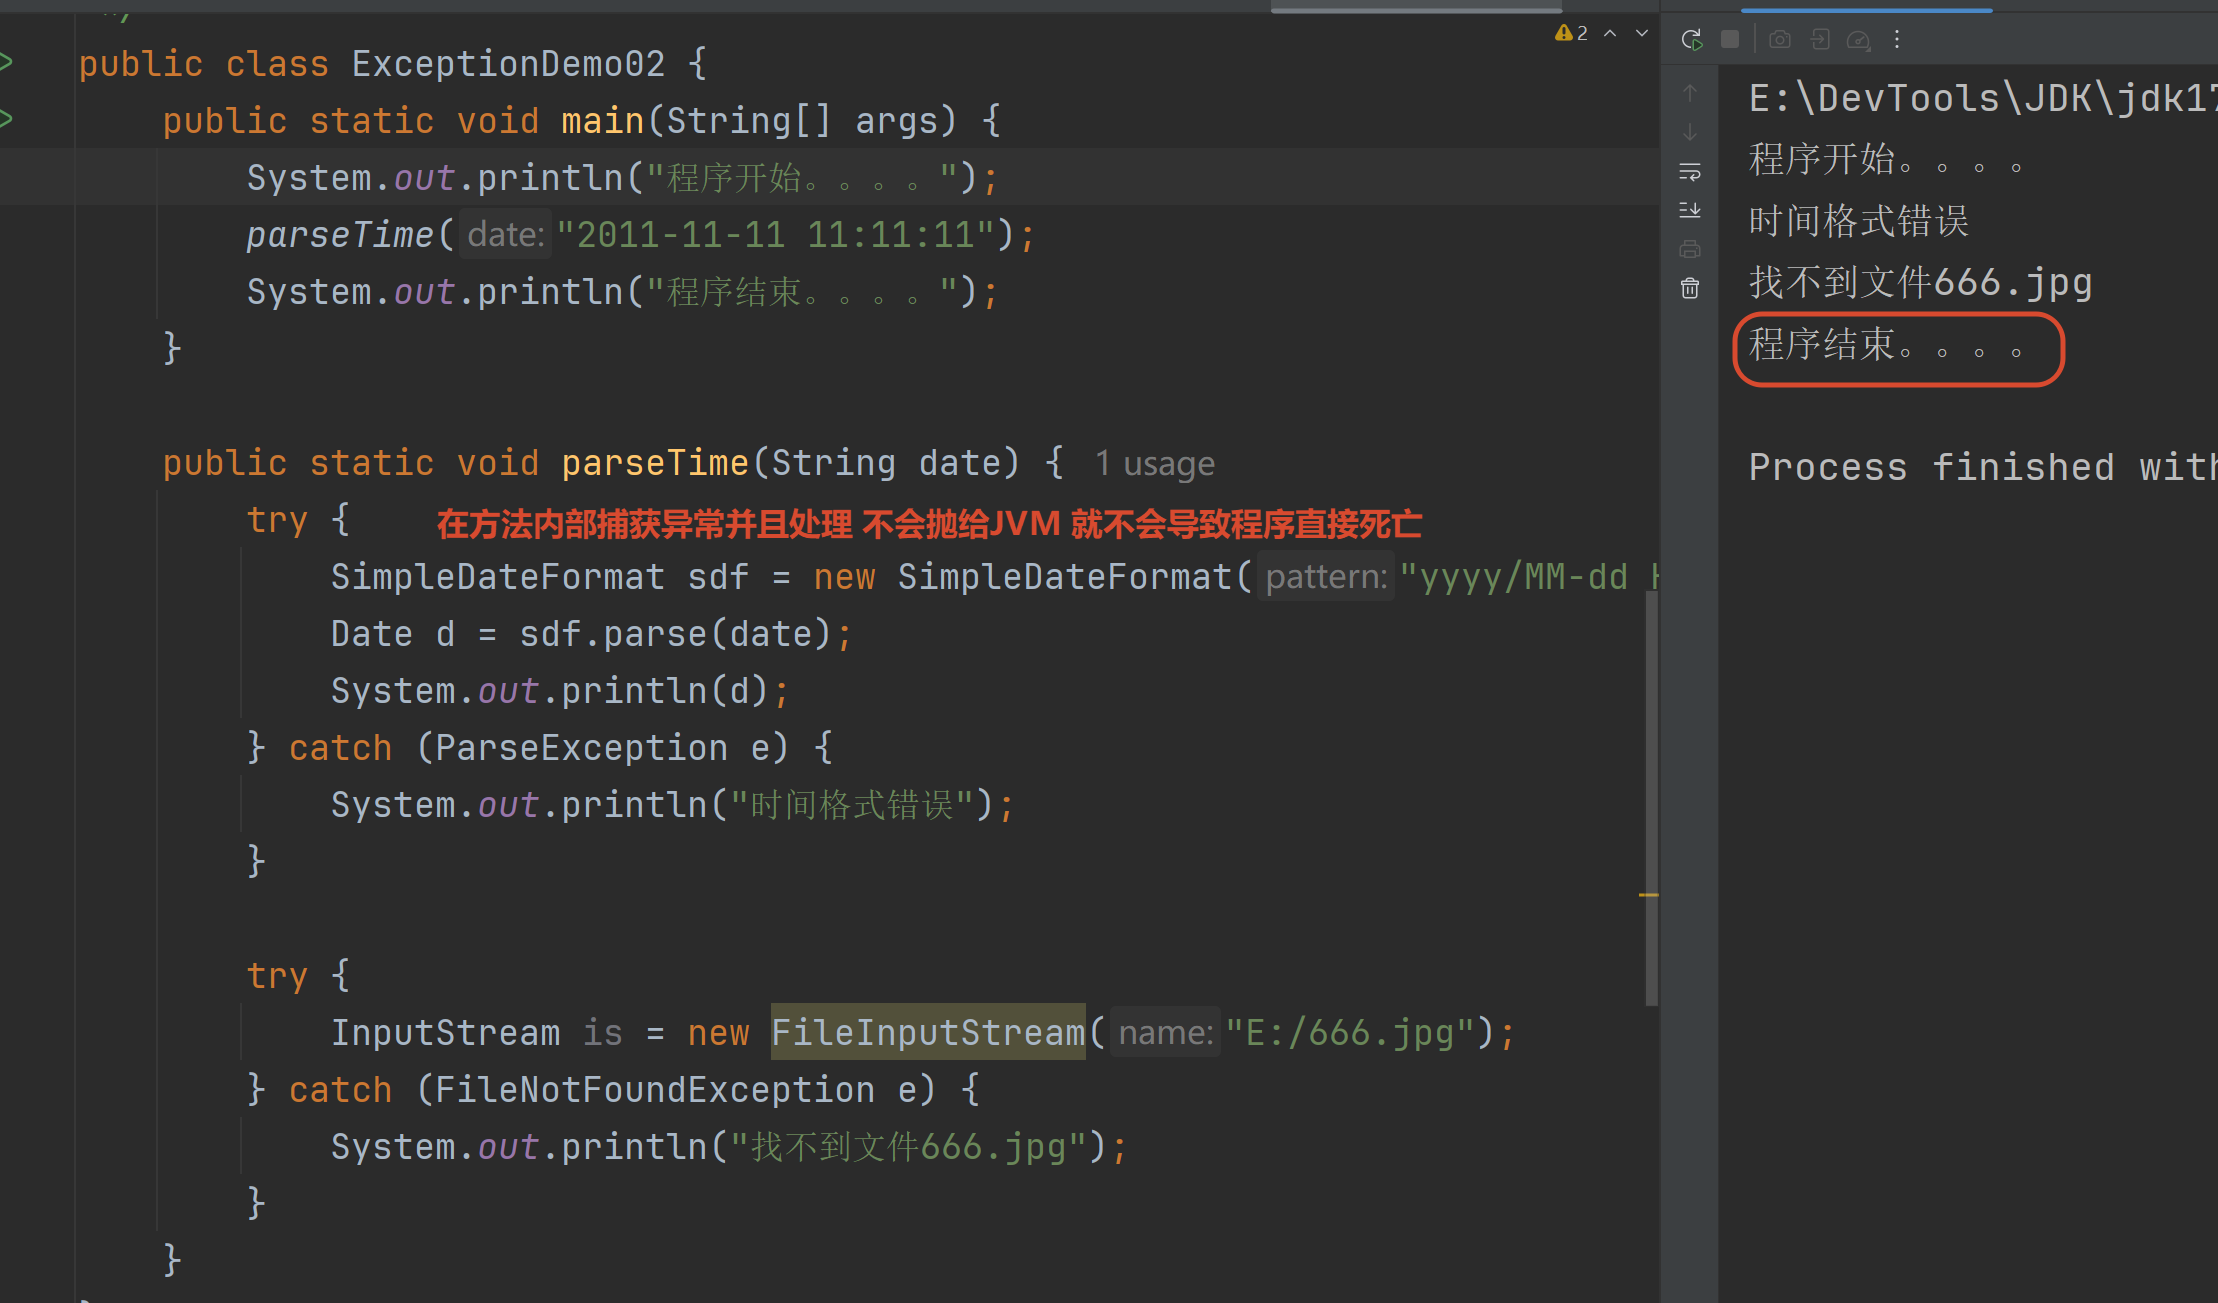Screen dimensions: 2218x1303
Task: Jump to next highlighted problem chevron
Action: coord(1642,33)
